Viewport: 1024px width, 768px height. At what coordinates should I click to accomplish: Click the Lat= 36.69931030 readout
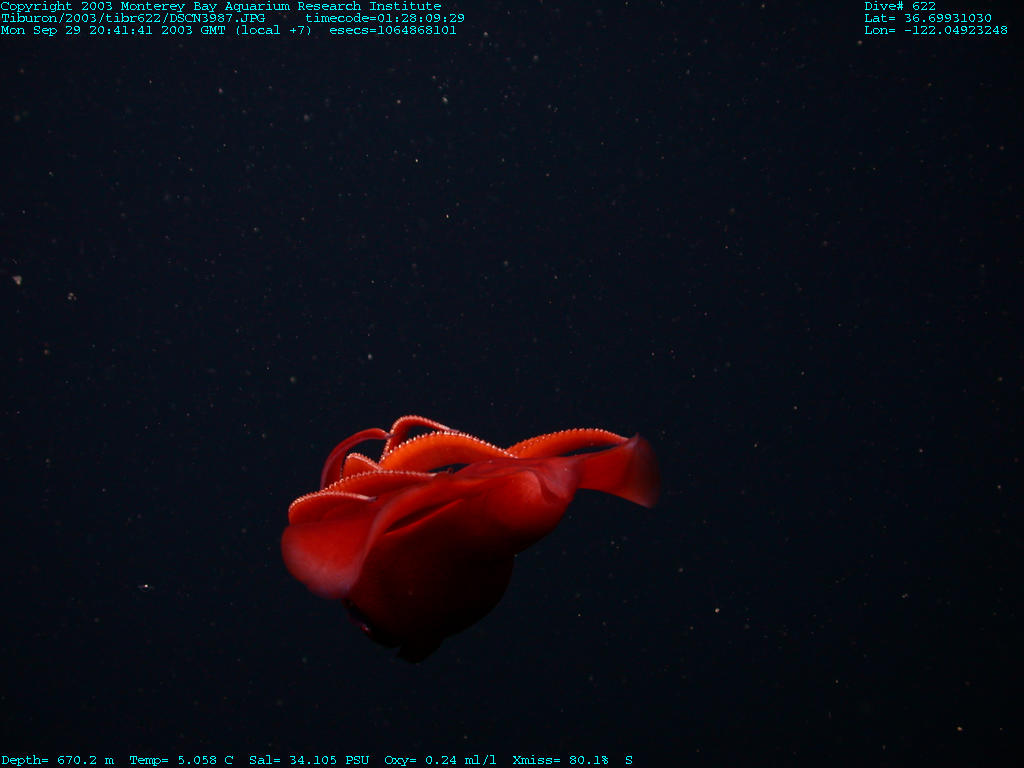click(928, 18)
